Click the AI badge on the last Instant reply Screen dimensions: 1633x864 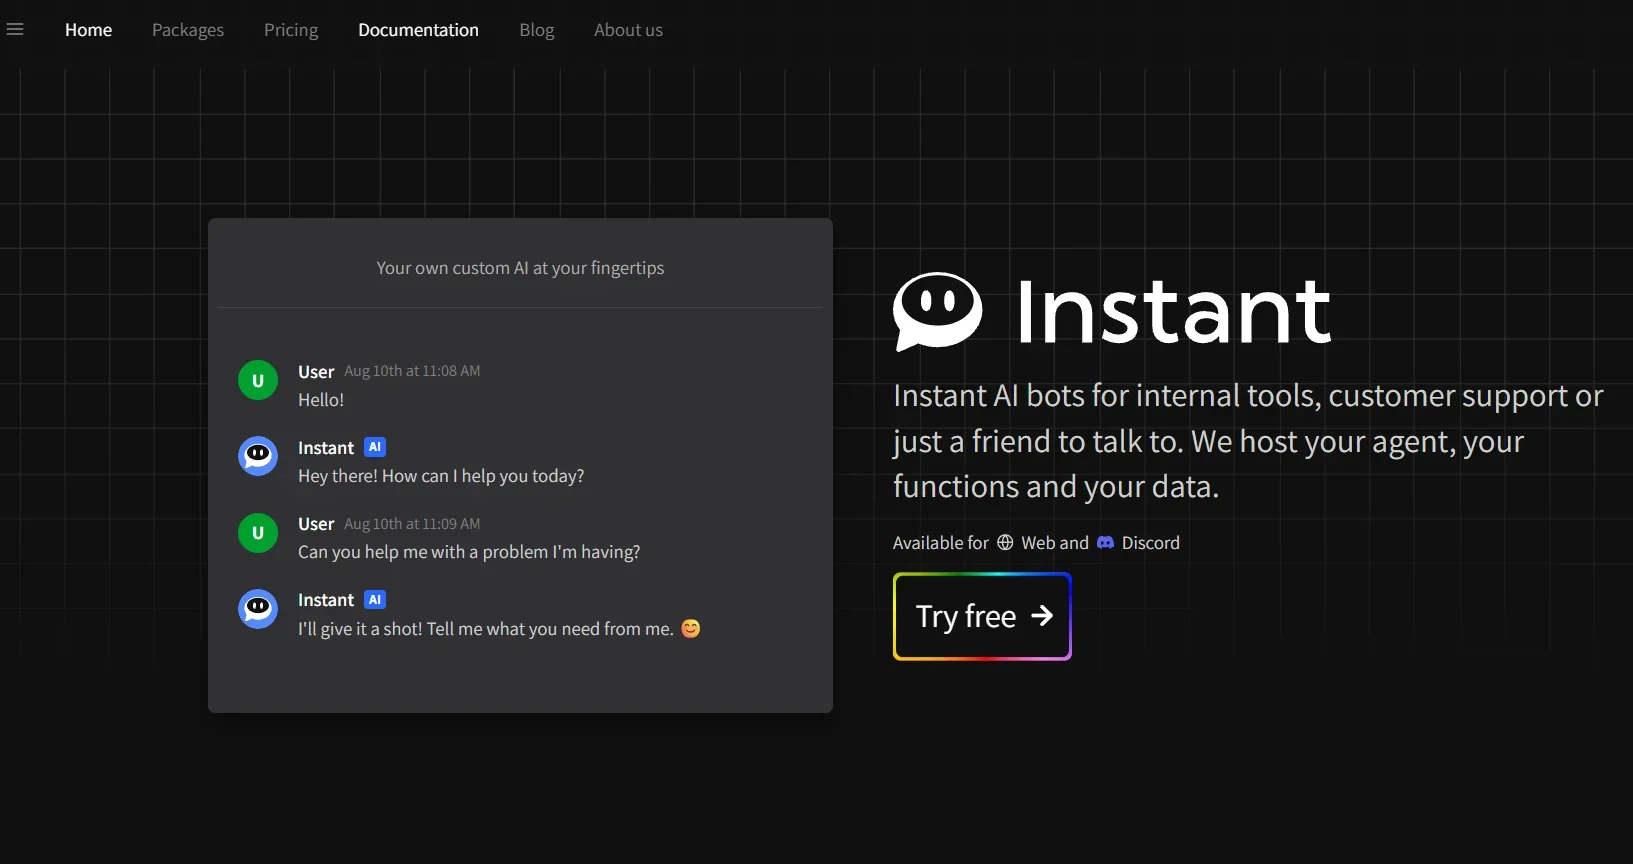tap(375, 600)
